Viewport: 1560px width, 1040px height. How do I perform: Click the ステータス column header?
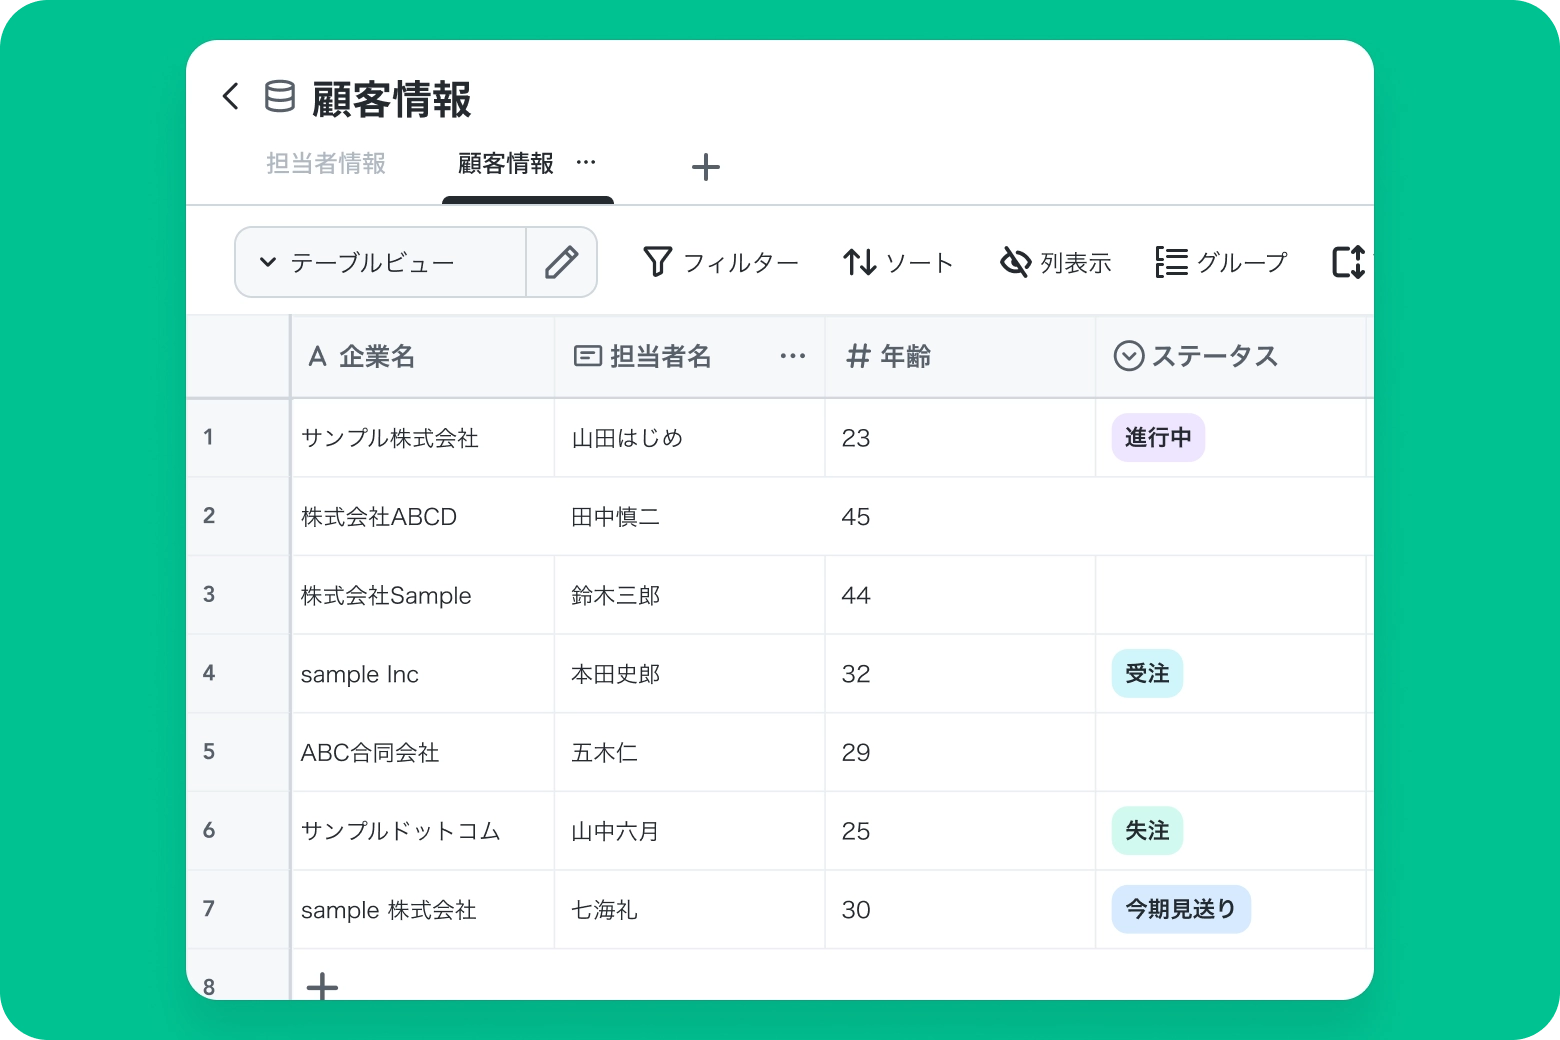click(1214, 357)
